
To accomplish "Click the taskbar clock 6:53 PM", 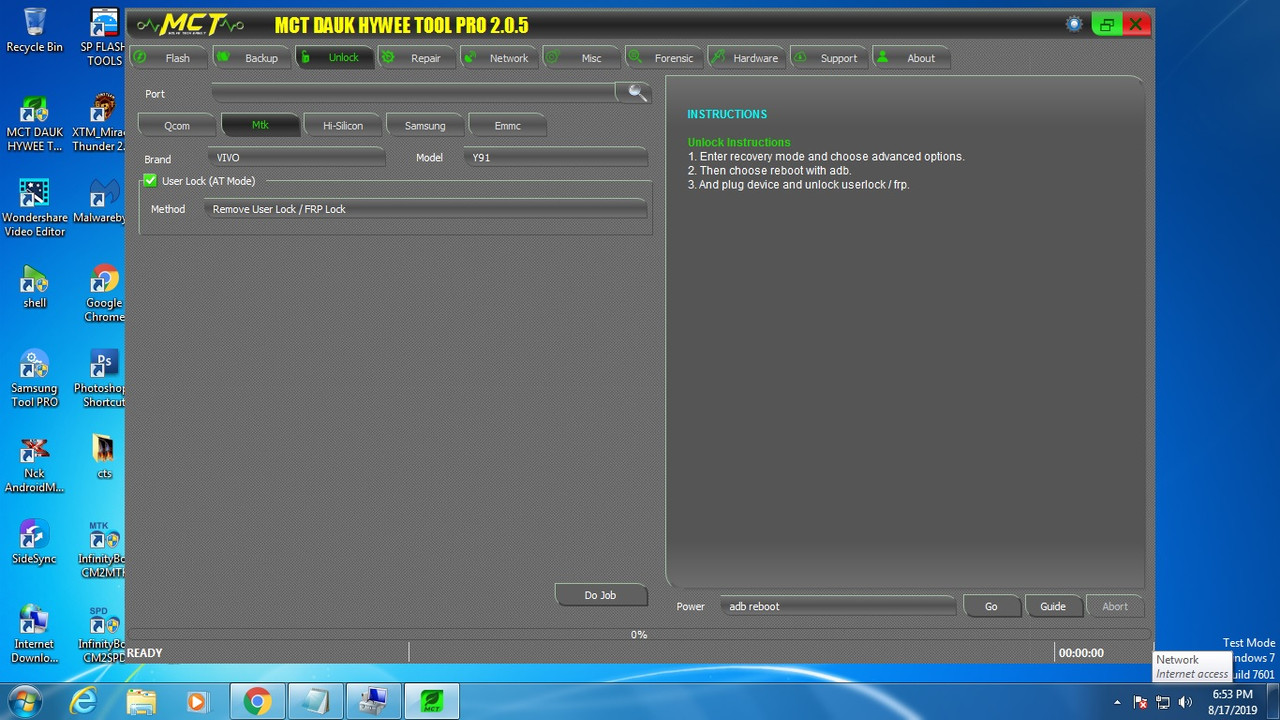I will click(1232, 701).
